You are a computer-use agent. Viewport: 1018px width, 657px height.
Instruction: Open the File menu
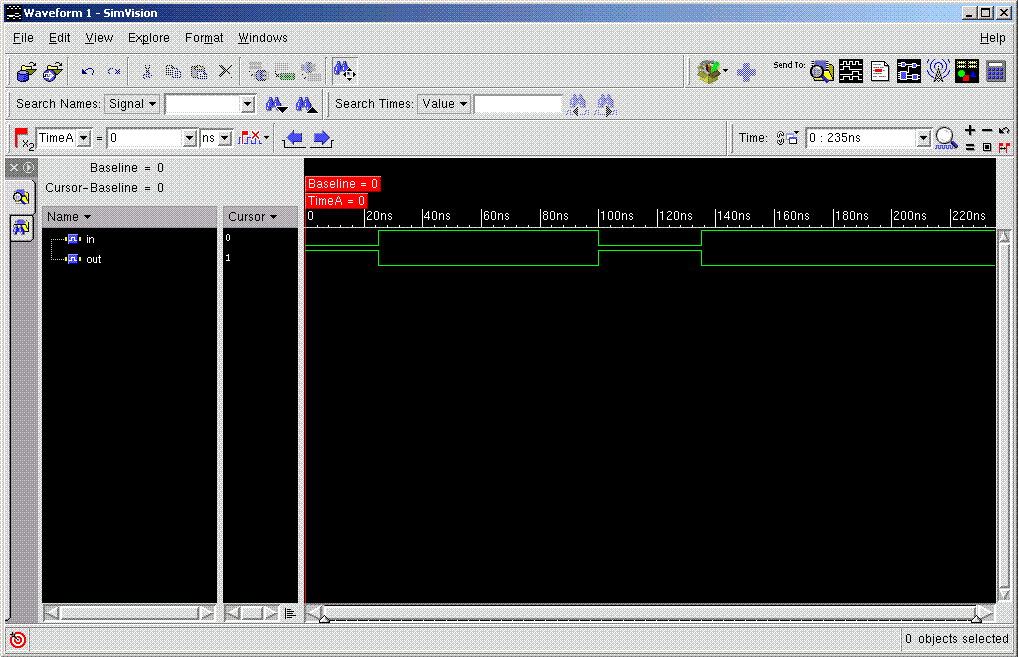pos(23,38)
